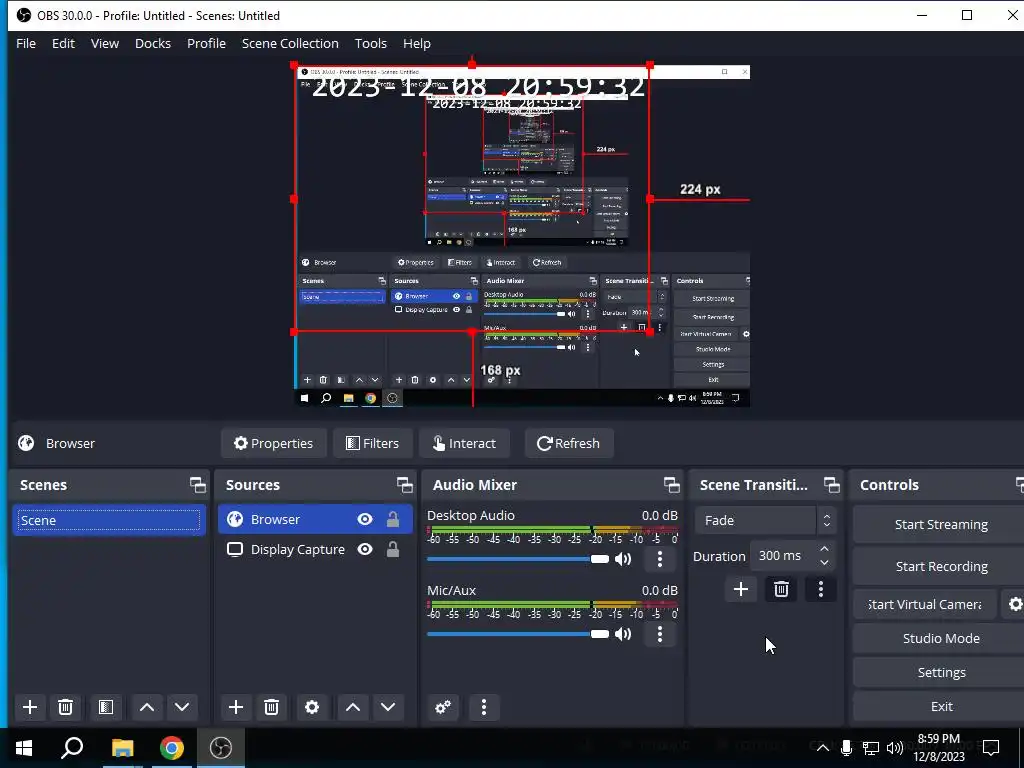Toggle visibility of Browser source
The height and width of the screenshot is (768, 1024).
coord(365,519)
